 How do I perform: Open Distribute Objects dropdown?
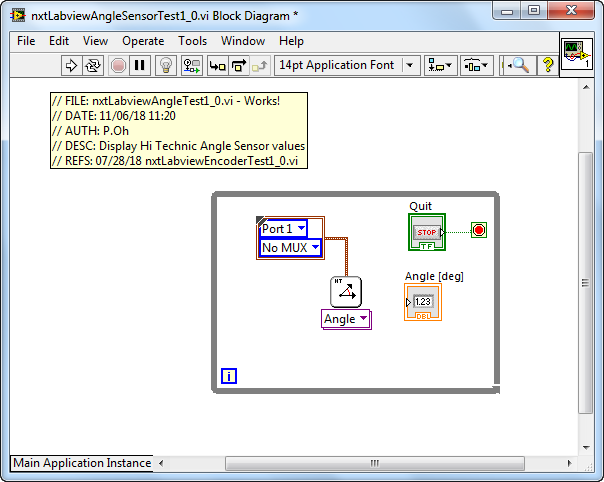coord(476,66)
